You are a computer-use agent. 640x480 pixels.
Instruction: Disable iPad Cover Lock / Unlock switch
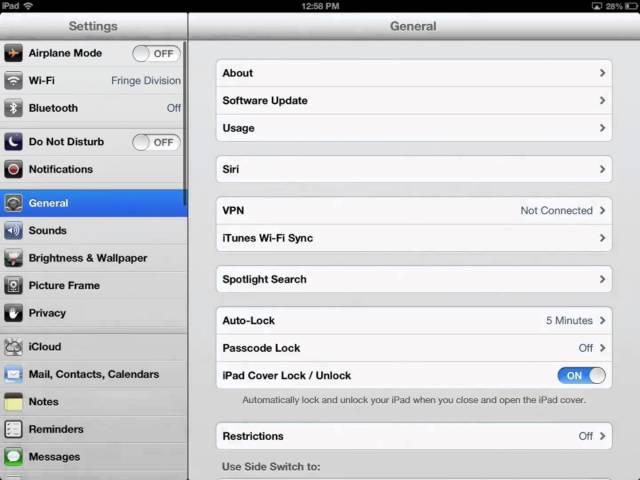(x=581, y=376)
